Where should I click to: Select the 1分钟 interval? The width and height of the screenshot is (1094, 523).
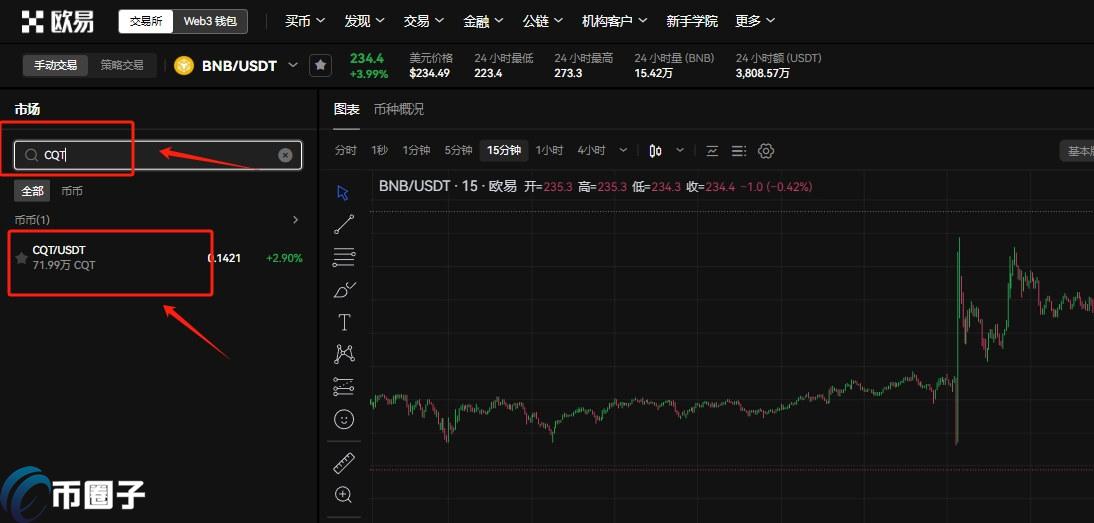tap(416, 151)
